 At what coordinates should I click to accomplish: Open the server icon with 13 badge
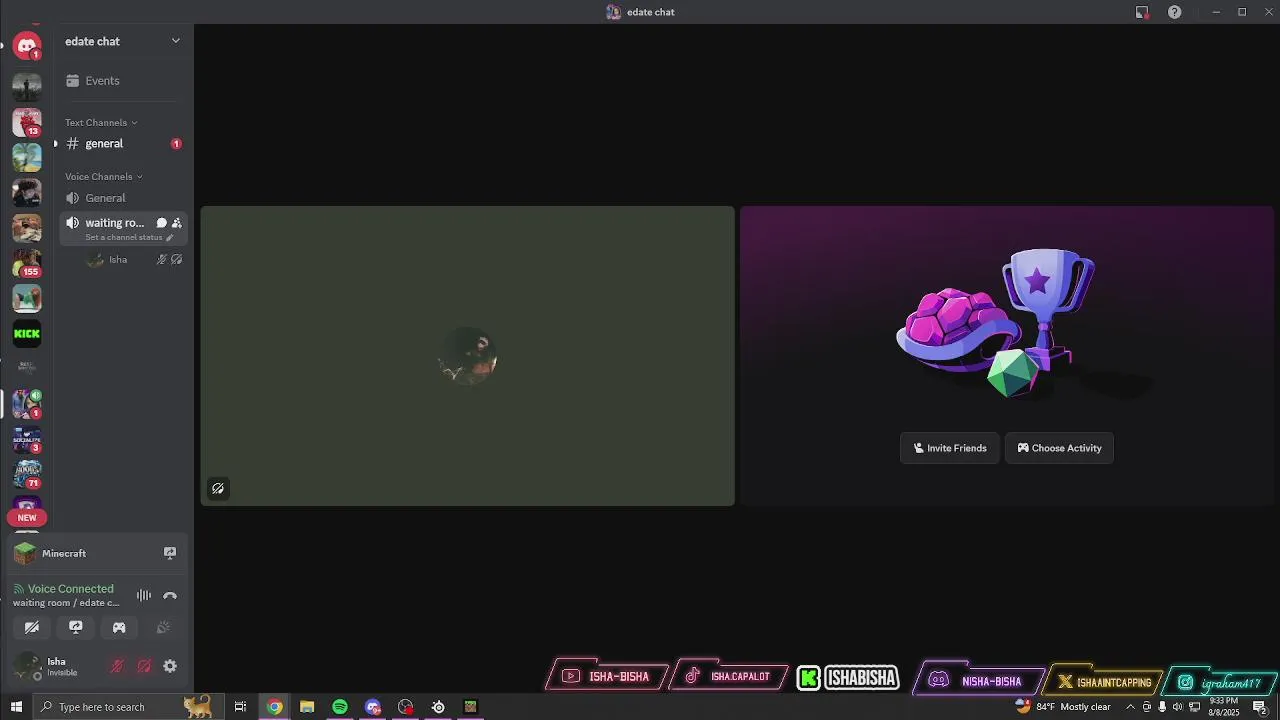coord(27,122)
